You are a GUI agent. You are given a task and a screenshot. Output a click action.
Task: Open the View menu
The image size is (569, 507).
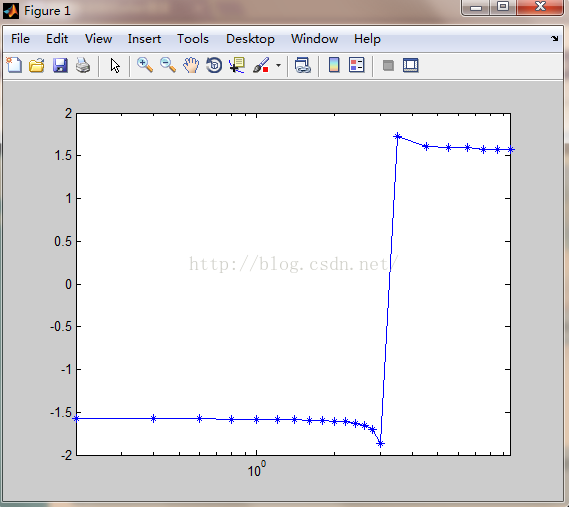(98, 39)
